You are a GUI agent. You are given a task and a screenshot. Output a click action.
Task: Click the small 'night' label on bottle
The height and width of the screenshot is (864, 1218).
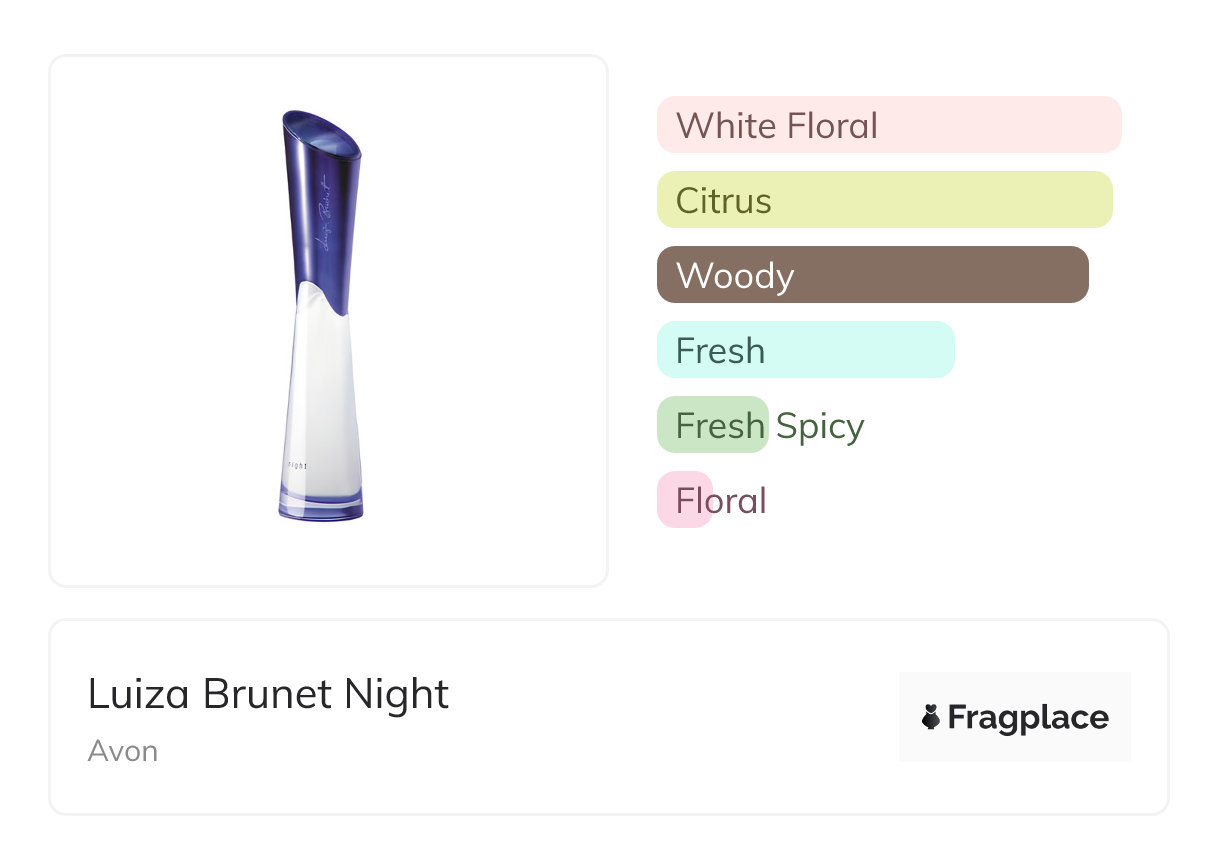(297, 466)
